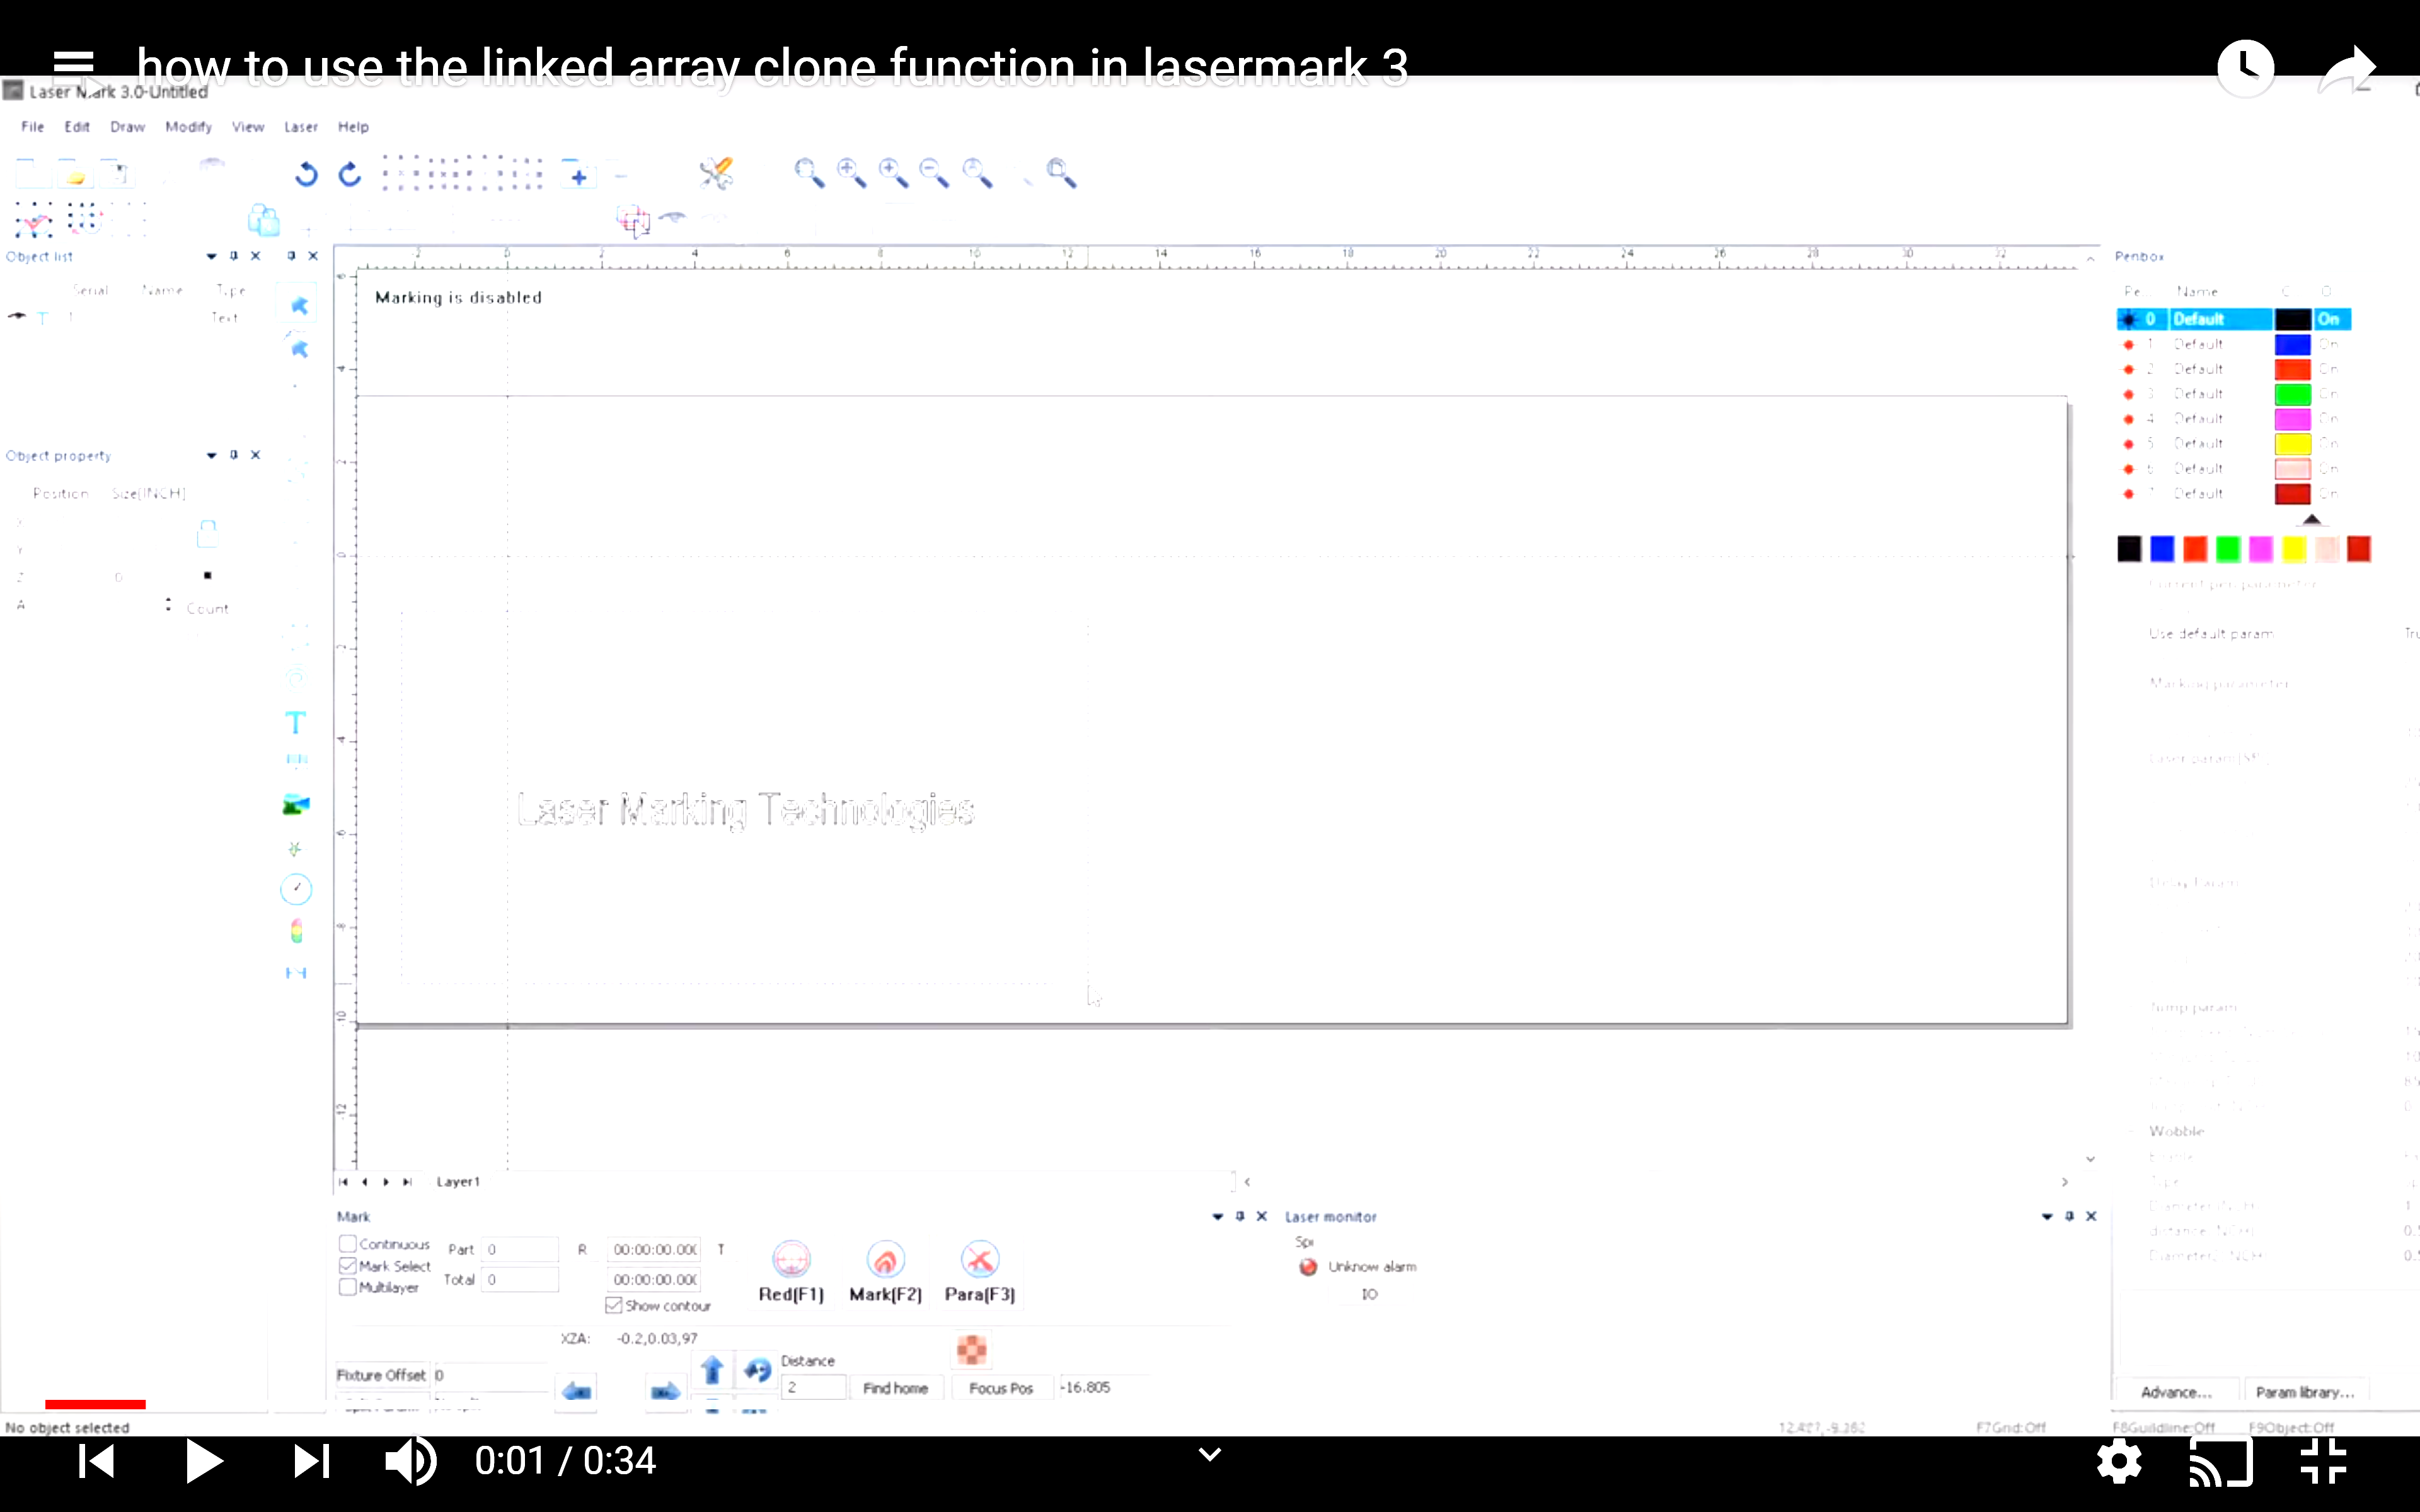
Task: Open the Laser menu
Action: [300, 127]
